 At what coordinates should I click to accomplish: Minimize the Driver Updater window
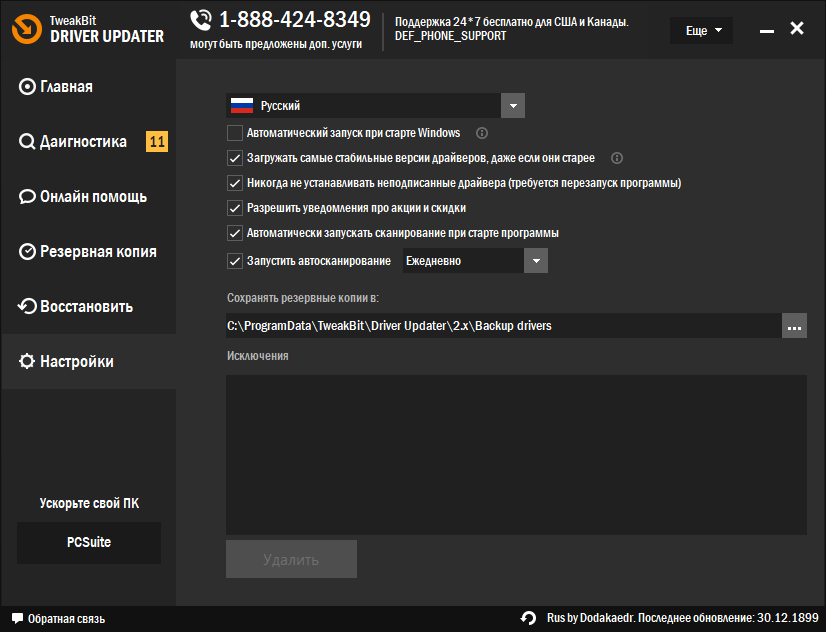tap(767, 31)
